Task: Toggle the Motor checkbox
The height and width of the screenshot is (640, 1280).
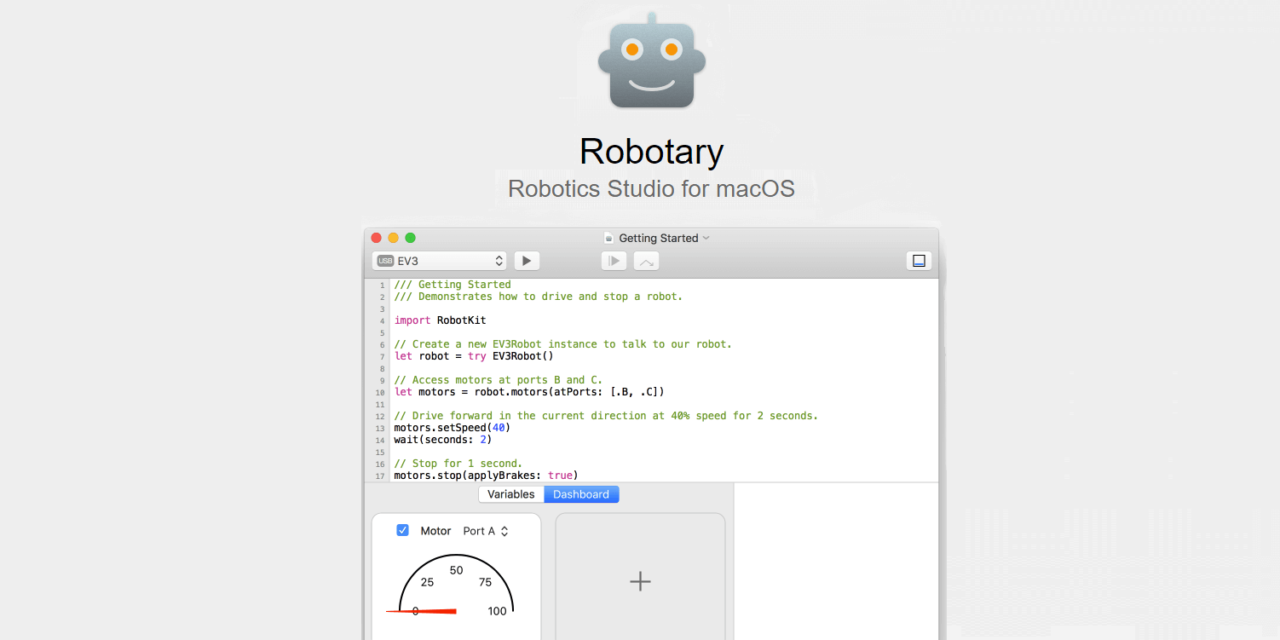Action: click(403, 530)
